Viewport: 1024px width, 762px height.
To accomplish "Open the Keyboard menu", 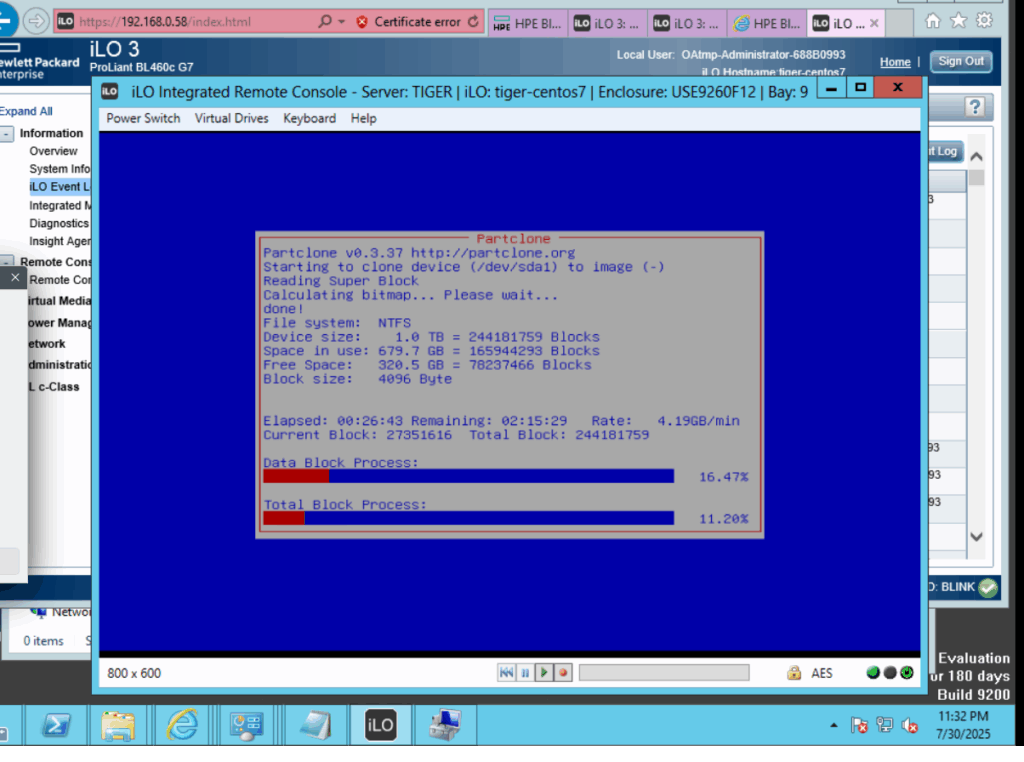I will (x=309, y=118).
